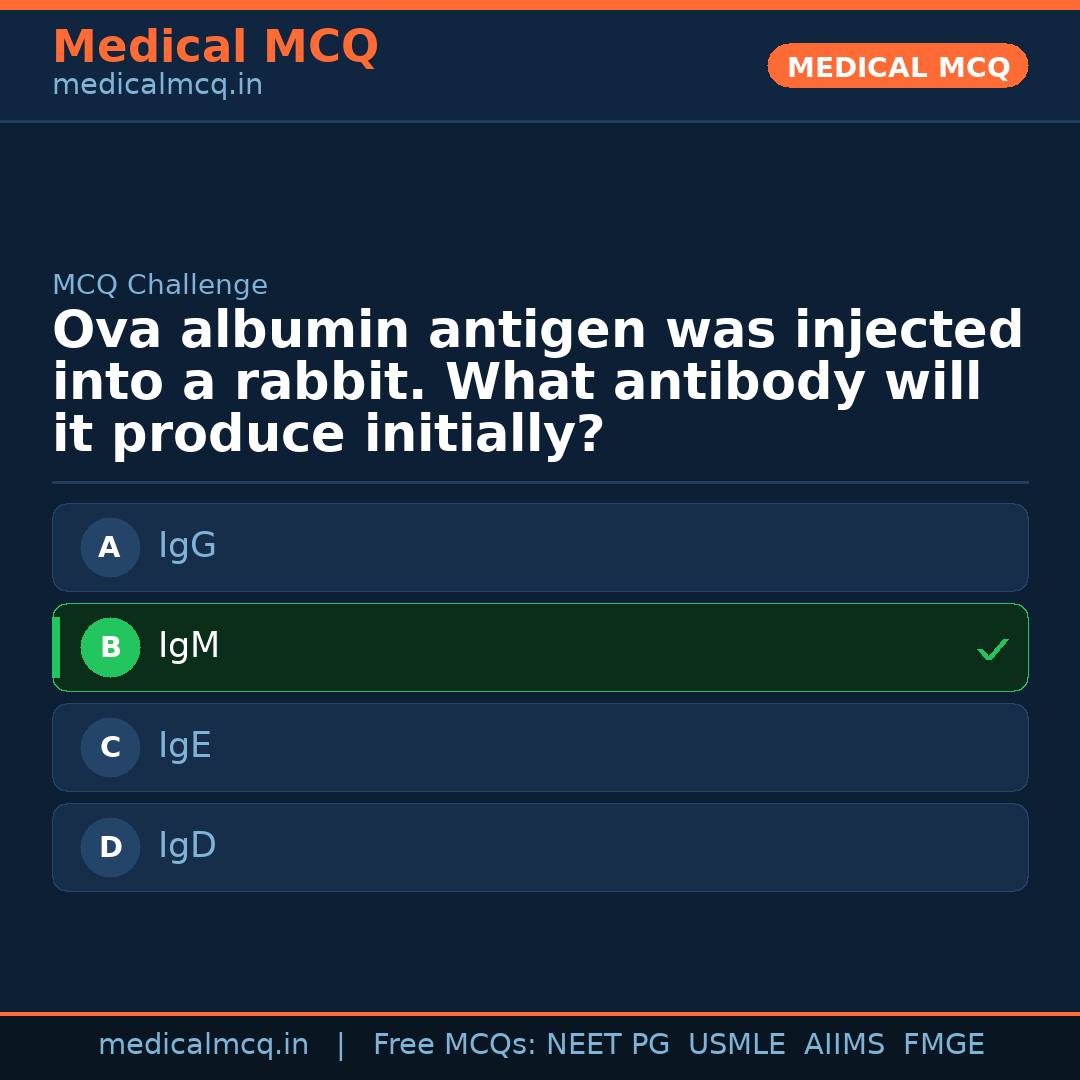Click the ova albumin question text
Screen dimensions: 1080x1080
coord(538,383)
